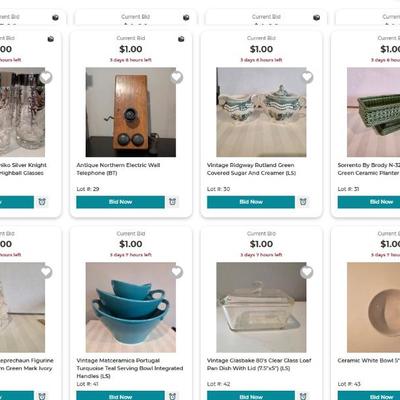Open Vintage Glasbake Clear Glass Loaf Pan title
Screen dimensions: 400x400
click(x=259, y=364)
